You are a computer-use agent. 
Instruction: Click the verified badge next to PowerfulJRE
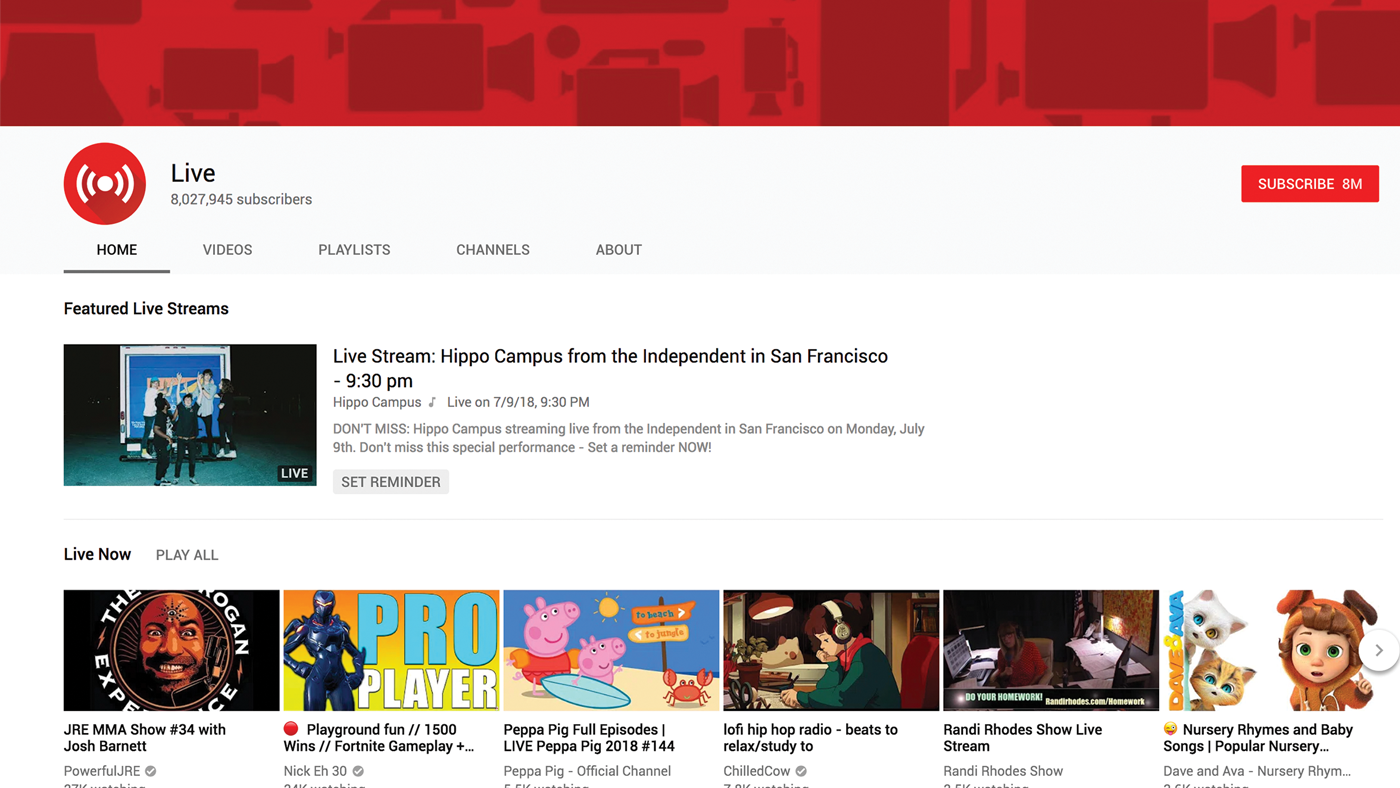pyautogui.click(x=148, y=771)
